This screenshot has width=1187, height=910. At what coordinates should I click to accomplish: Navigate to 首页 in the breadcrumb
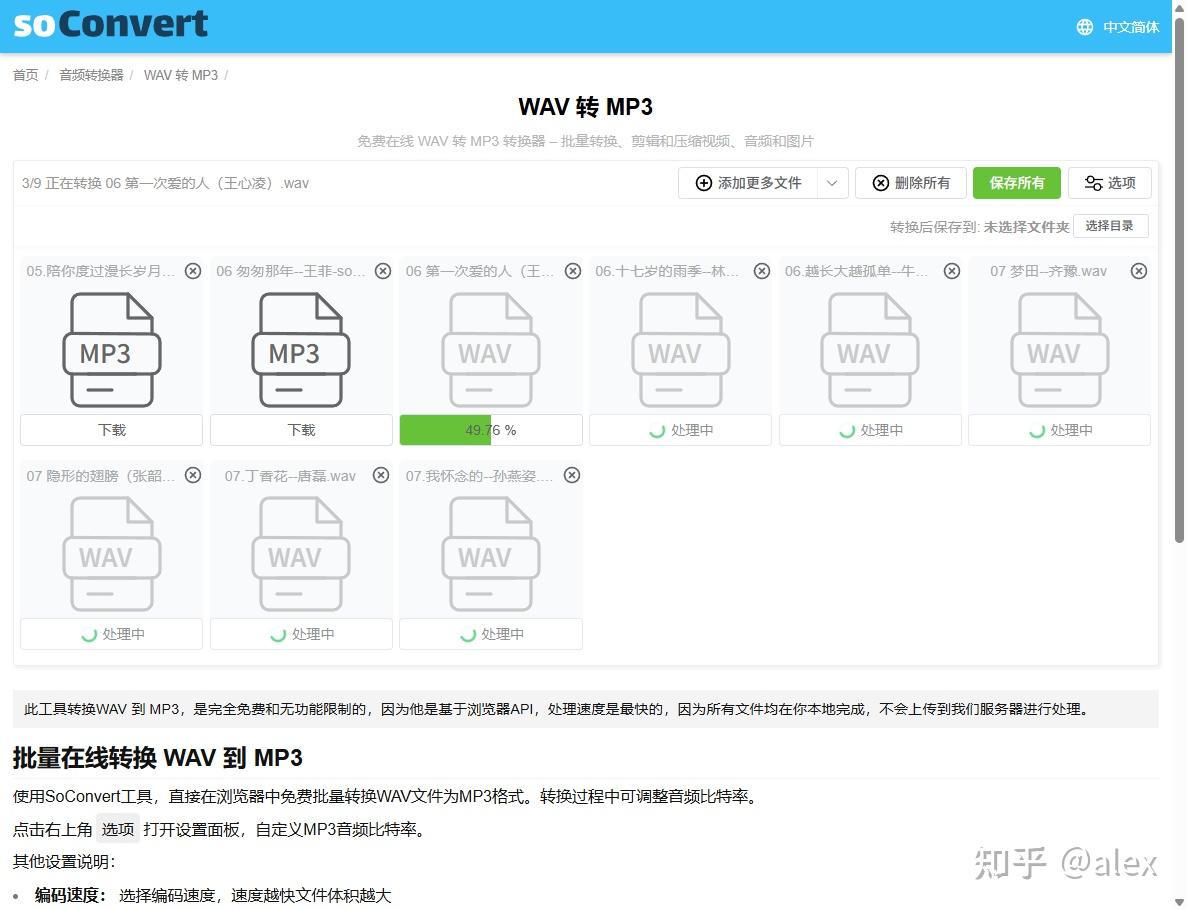pos(25,75)
